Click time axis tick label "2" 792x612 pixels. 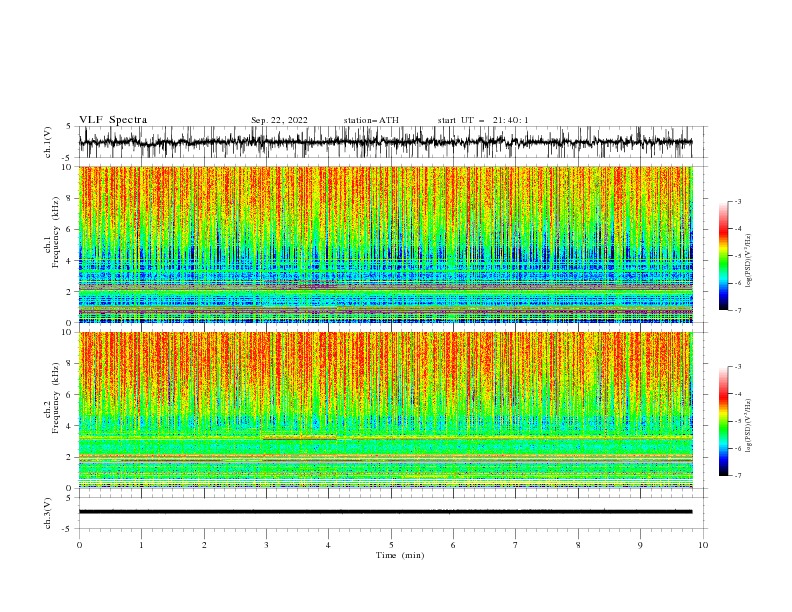[204, 545]
